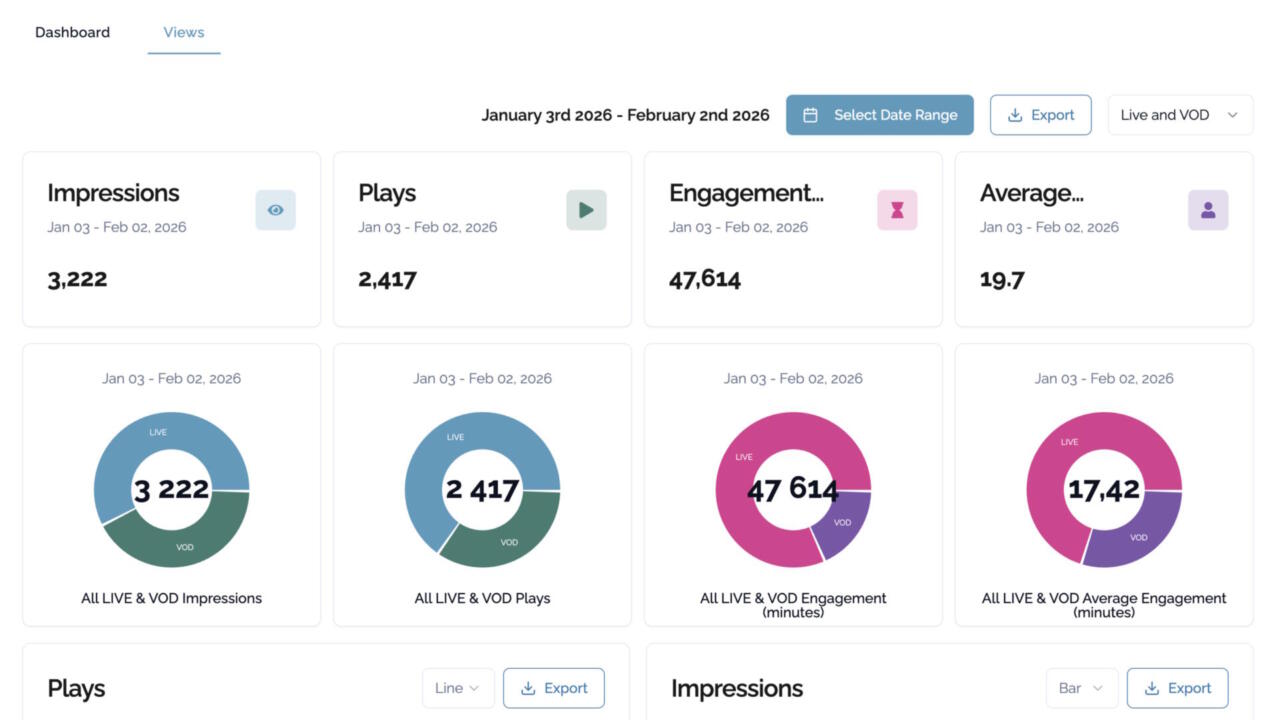
Task: Click the calendar icon in Select Date Range
Action: click(811, 115)
